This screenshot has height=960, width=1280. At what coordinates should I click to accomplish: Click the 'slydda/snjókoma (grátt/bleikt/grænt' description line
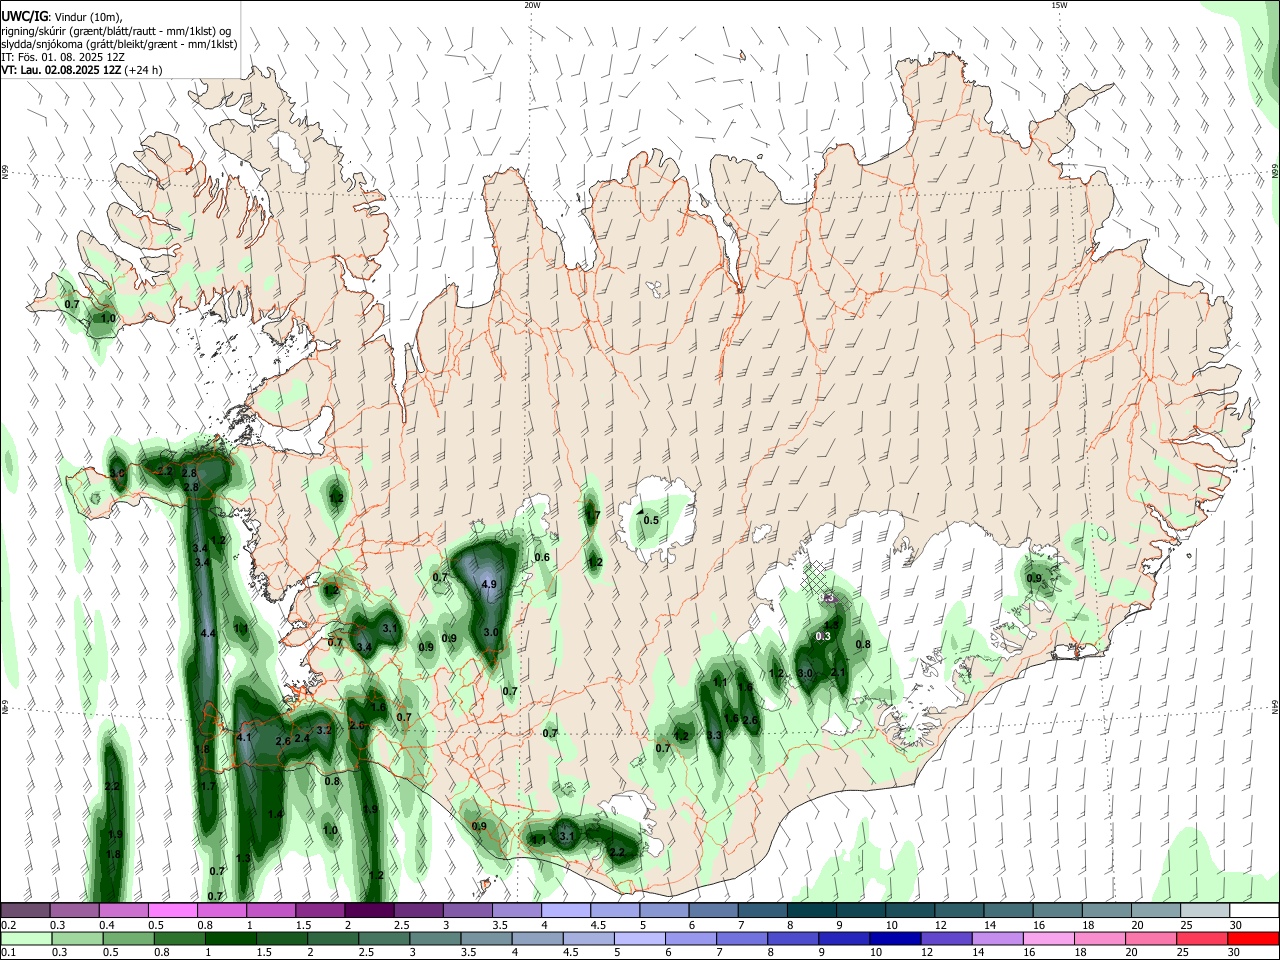pos(119,44)
